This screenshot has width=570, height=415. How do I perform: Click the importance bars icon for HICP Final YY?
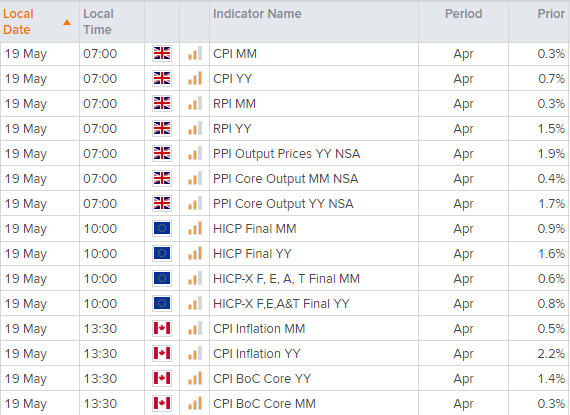tap(195, 253)
